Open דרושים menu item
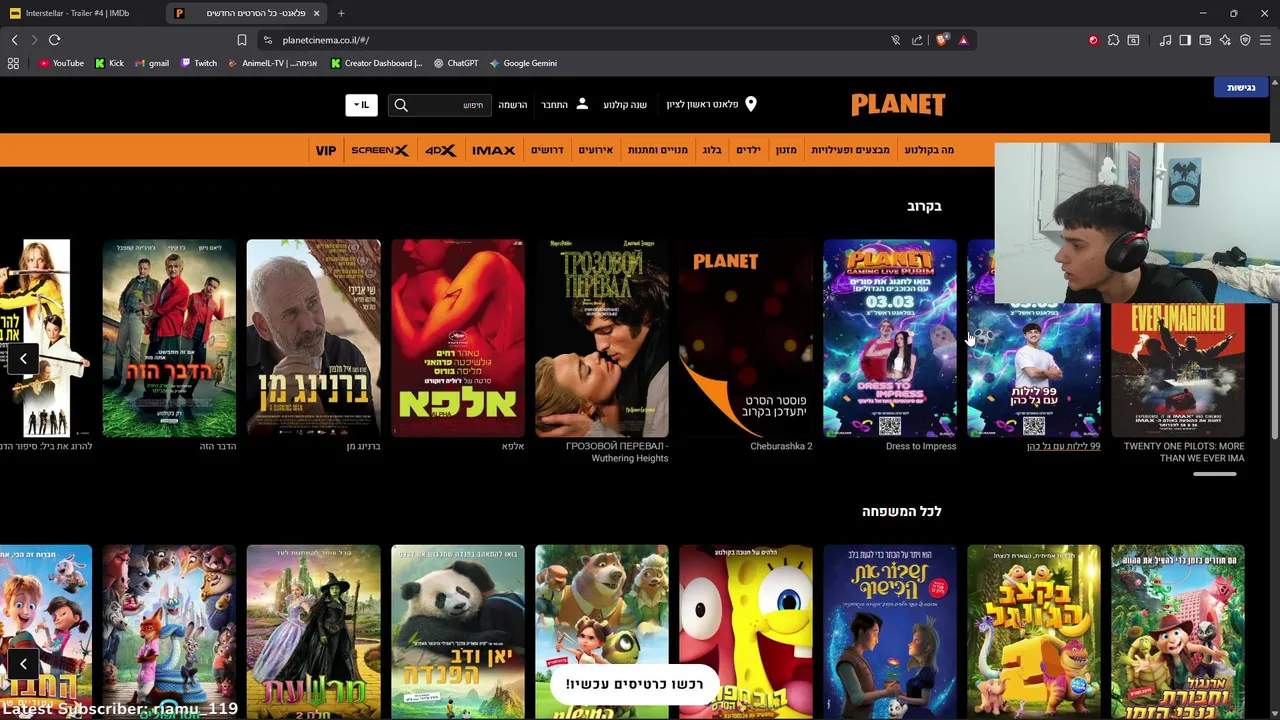Image resolution: width=1280 pixels, height=720 pixels. pos(547,150)
